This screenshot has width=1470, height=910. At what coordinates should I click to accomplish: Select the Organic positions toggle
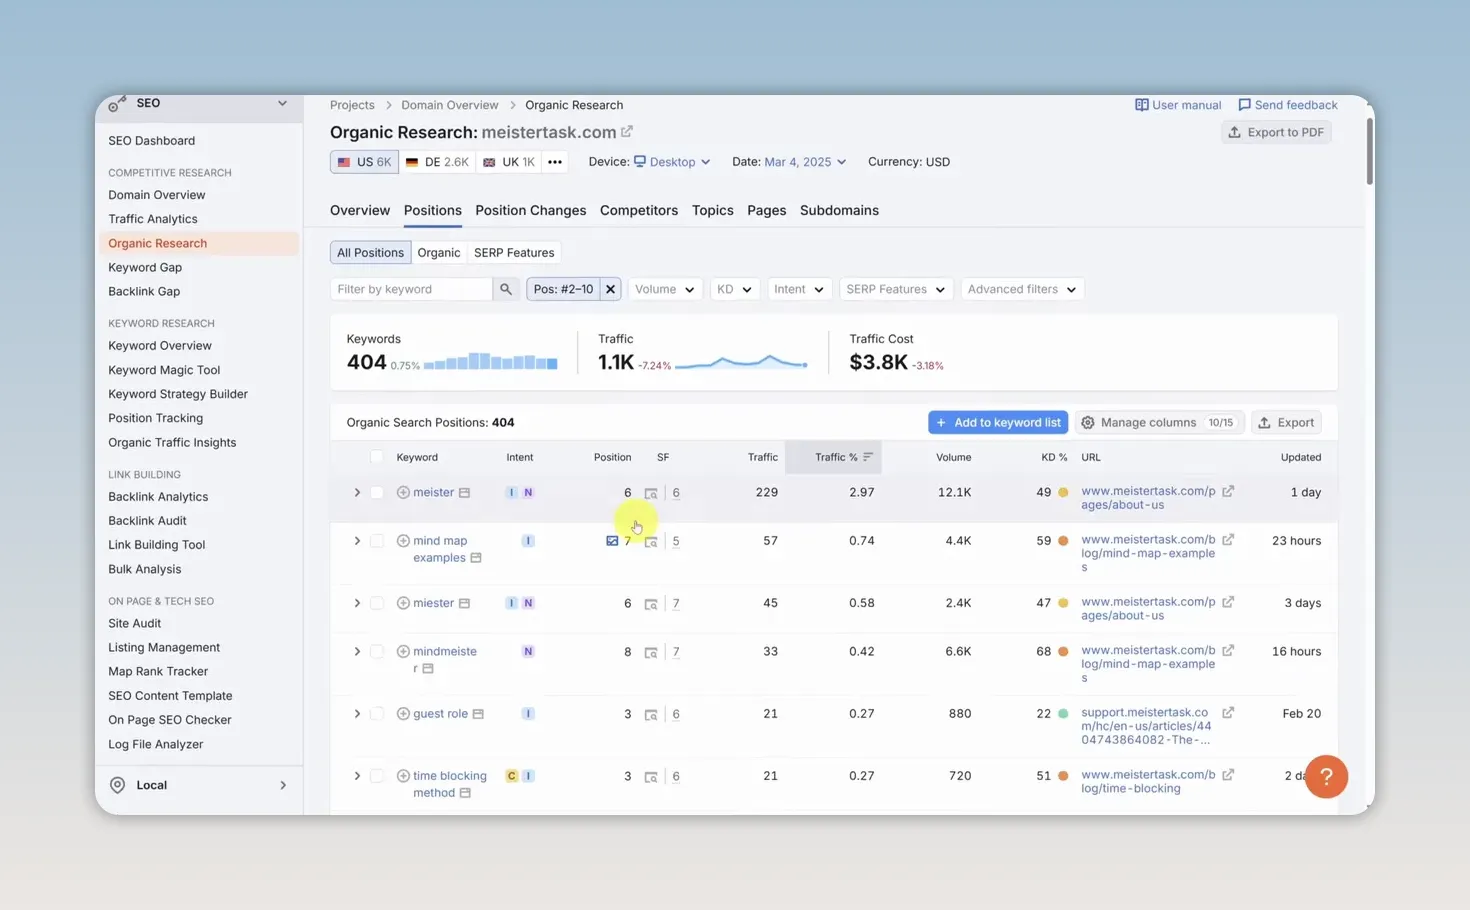click(x=439, y=253)
